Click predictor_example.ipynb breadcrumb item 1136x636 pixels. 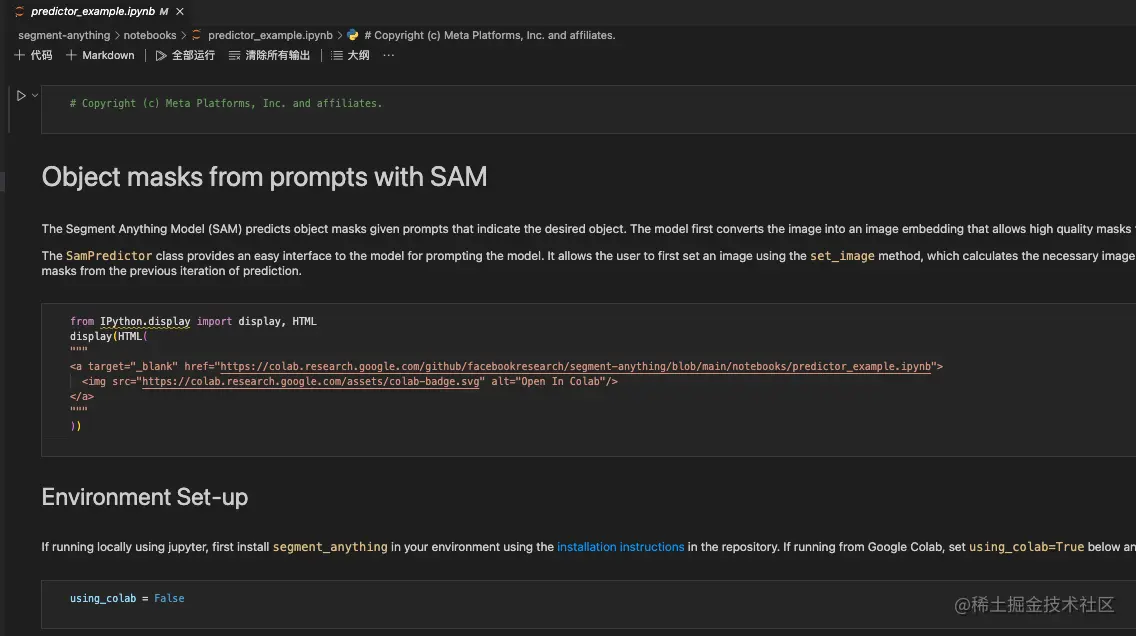pos(270,35)
